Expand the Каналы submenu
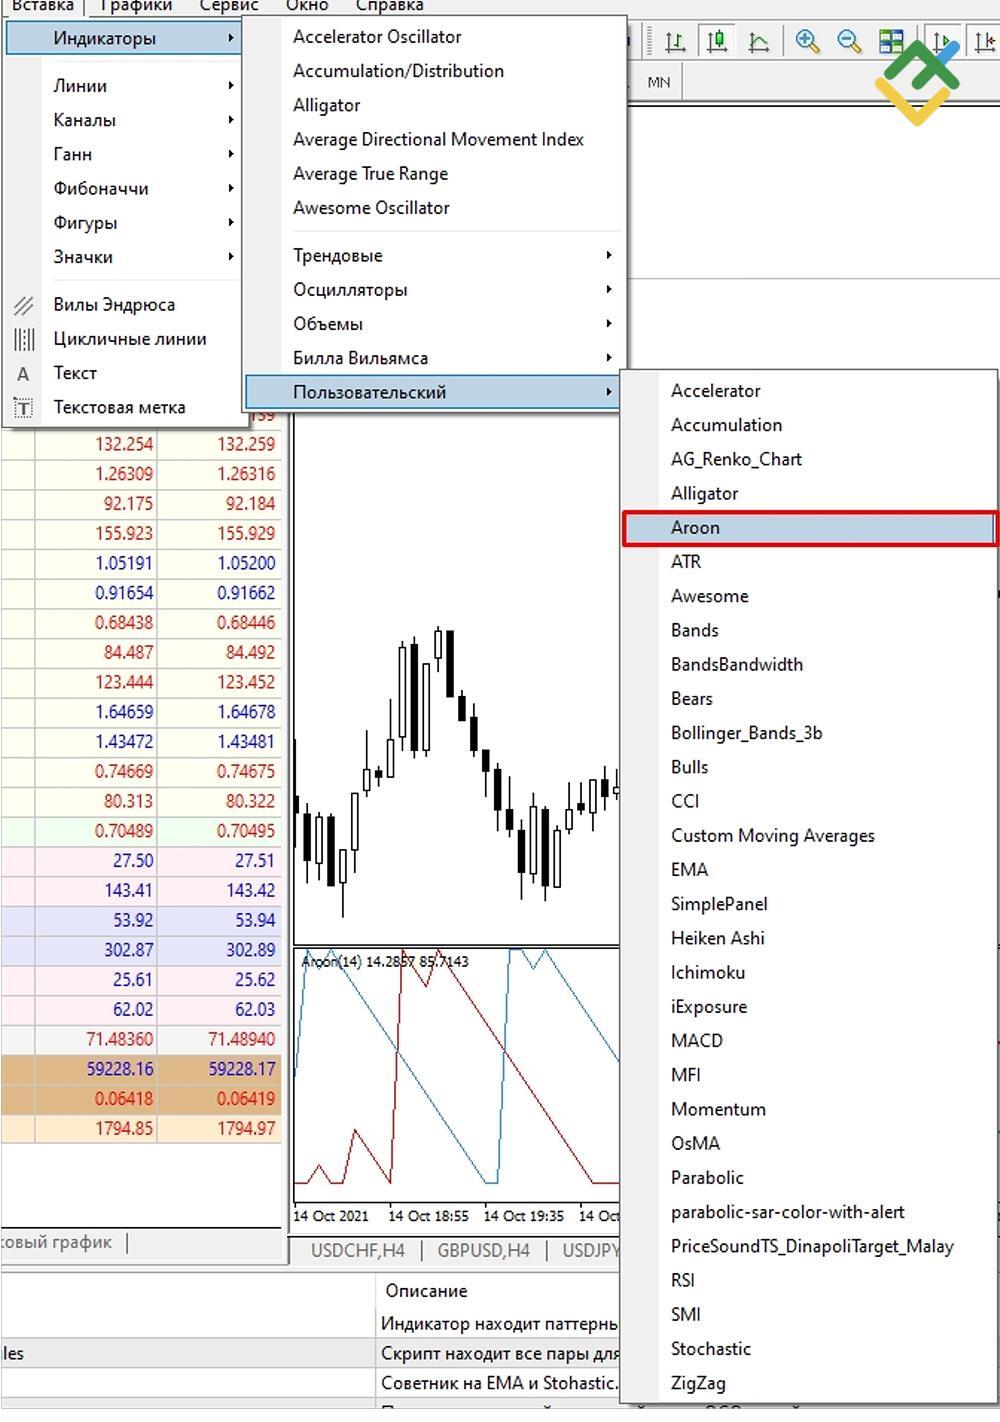The height and width of the screenshot is (1422, 1000). (122, 120)
